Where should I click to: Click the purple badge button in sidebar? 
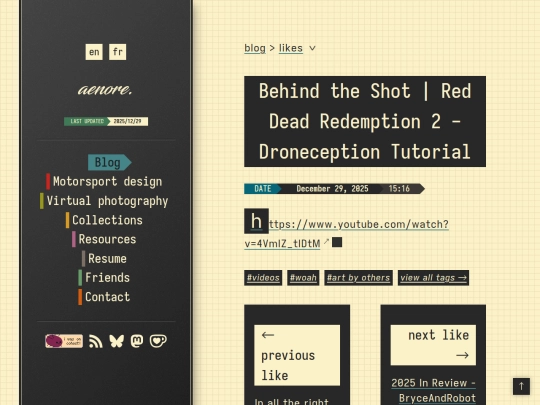(x=64, y=341)
